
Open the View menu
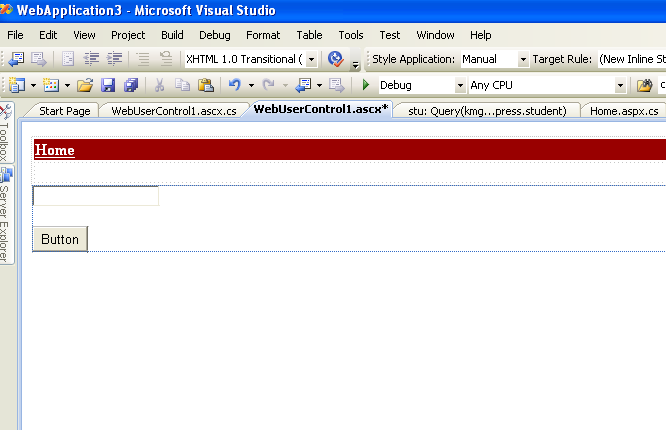84,35
